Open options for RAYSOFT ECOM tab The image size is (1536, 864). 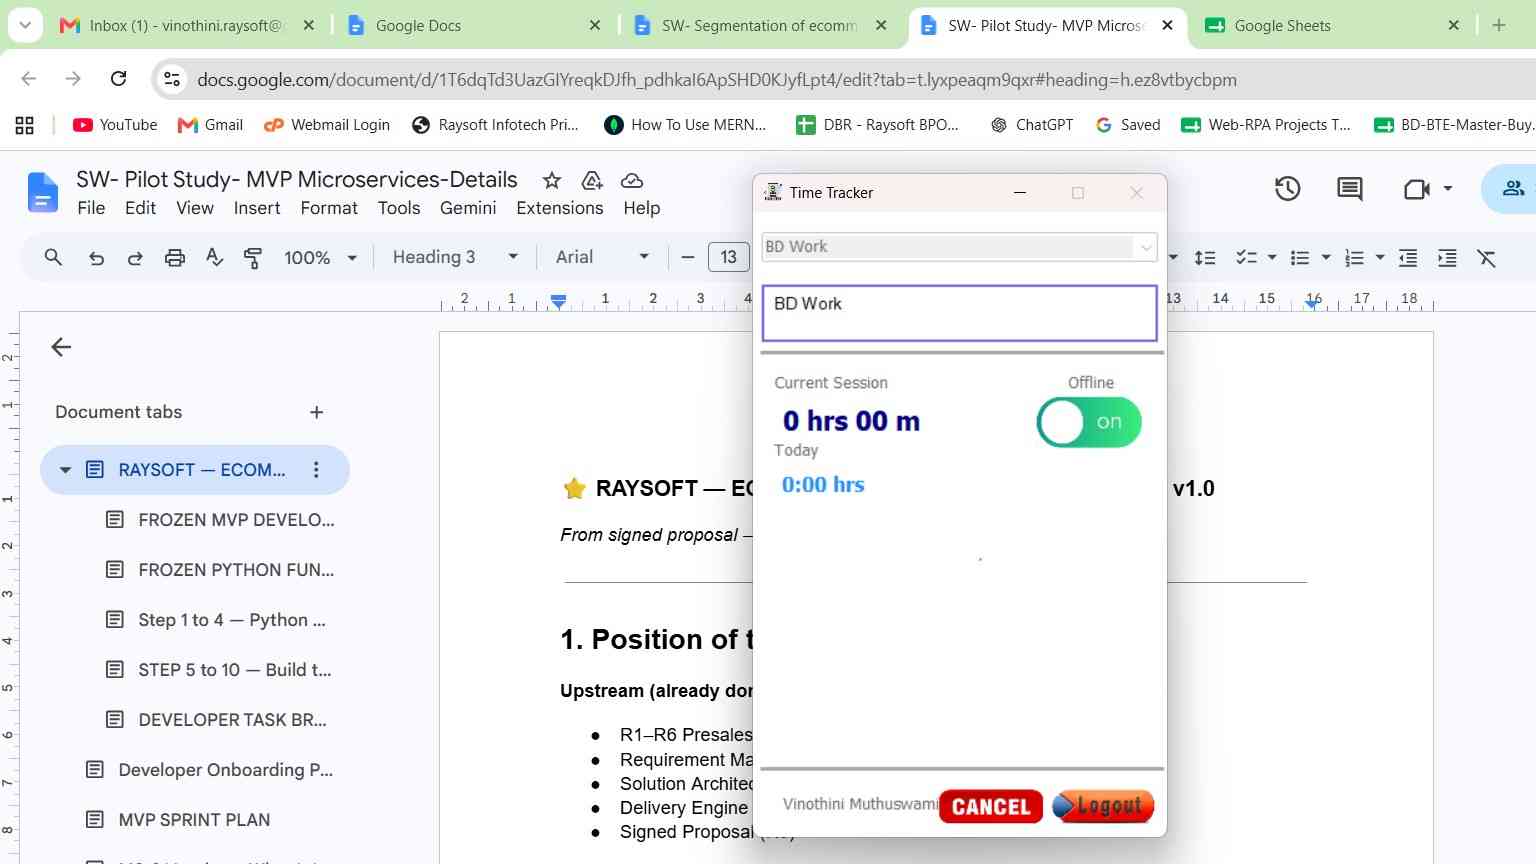click(316, 470)
